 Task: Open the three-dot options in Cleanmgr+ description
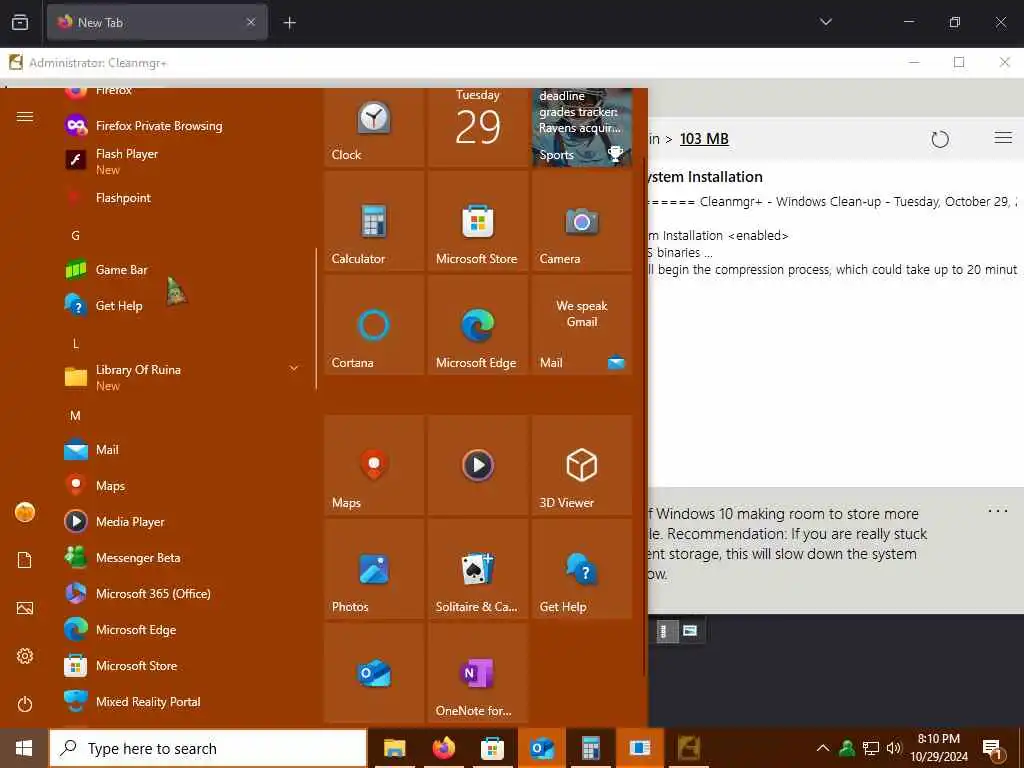tap(998, 511)
